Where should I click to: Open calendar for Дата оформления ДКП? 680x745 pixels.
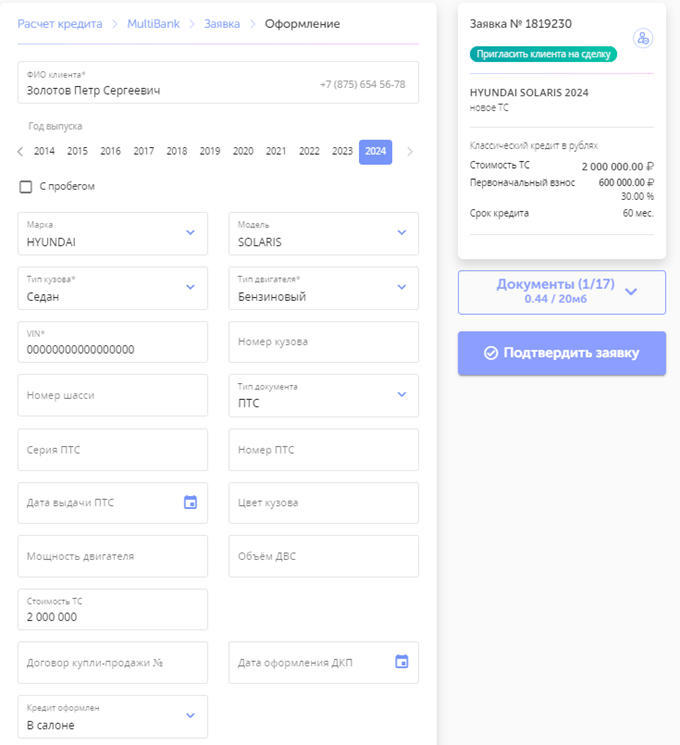(x=401, y=662)
